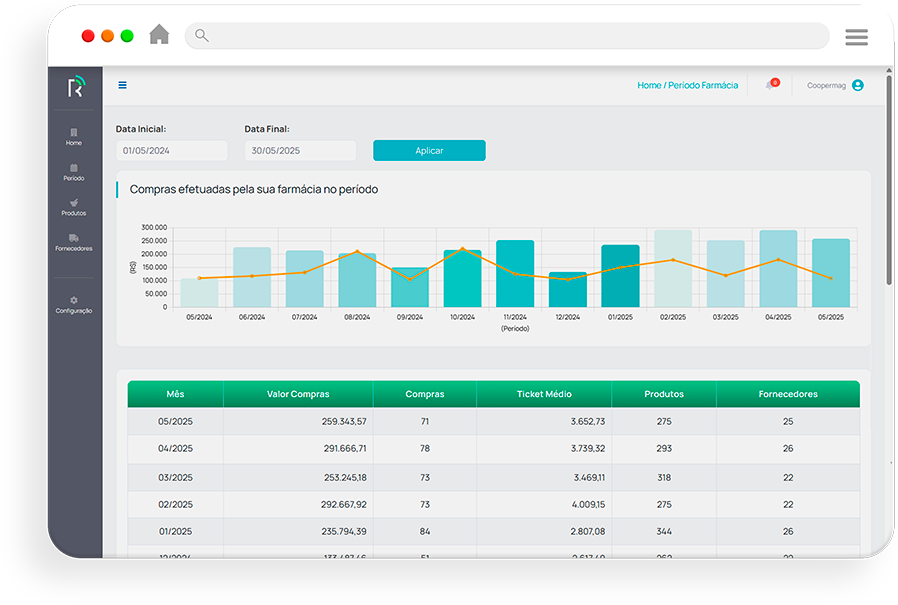The image size is (898, 605).
Task: Click the page vertical scrollbar
Action: pyautogui.click(x=889, y=180)
